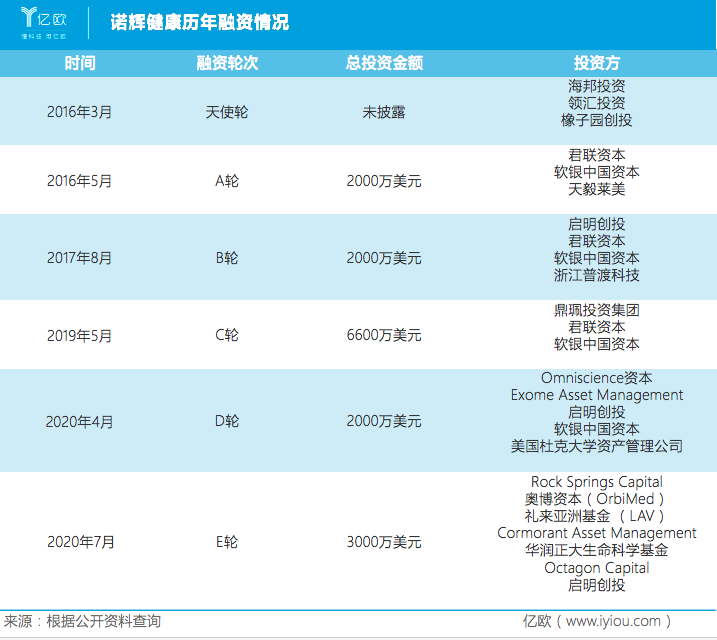Screen dimensions: 717x640
Task: Click the date cell 2016年5月
Action: (80, 181)
